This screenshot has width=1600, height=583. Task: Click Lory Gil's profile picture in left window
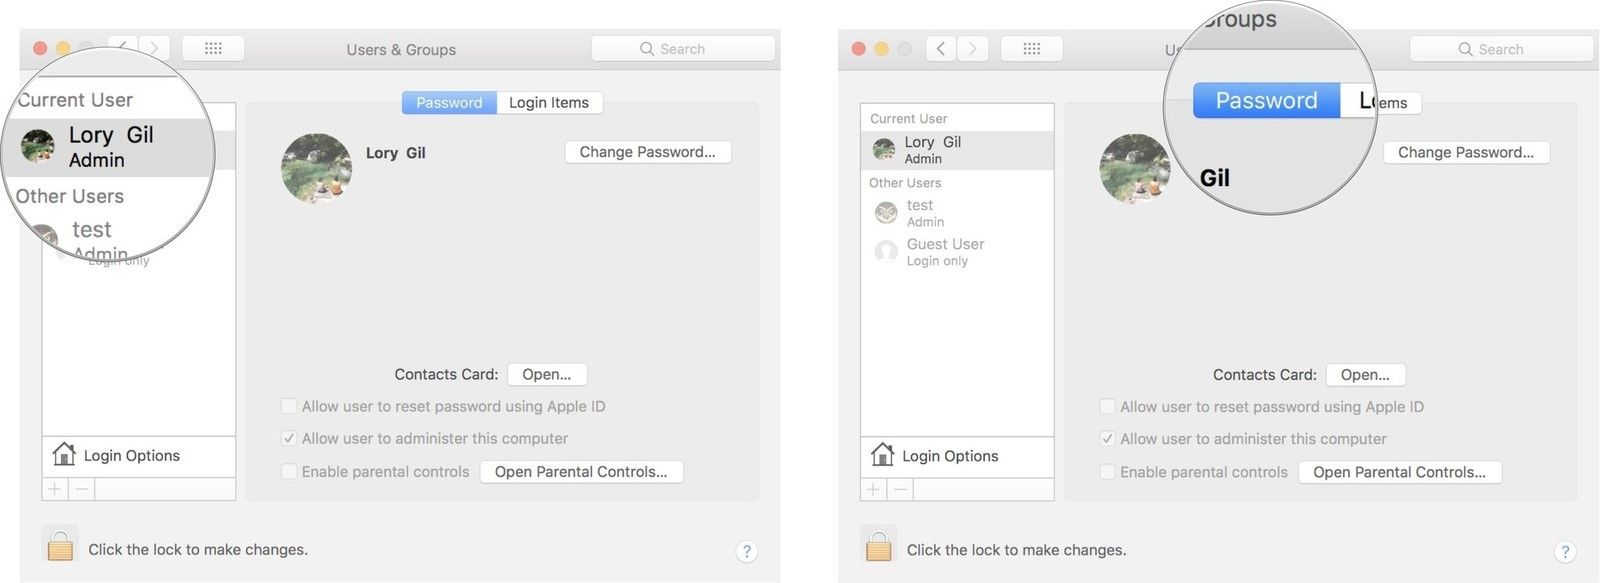[317, 168]
